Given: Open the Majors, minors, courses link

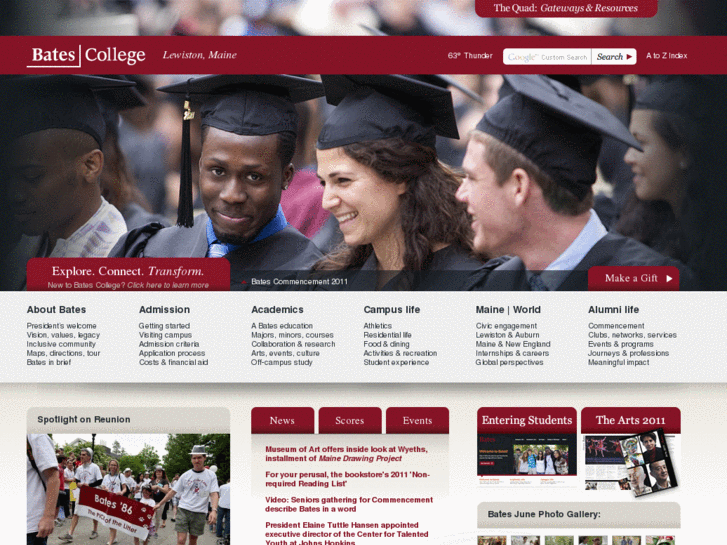Looking at the screenshot, I should [292, 335].
